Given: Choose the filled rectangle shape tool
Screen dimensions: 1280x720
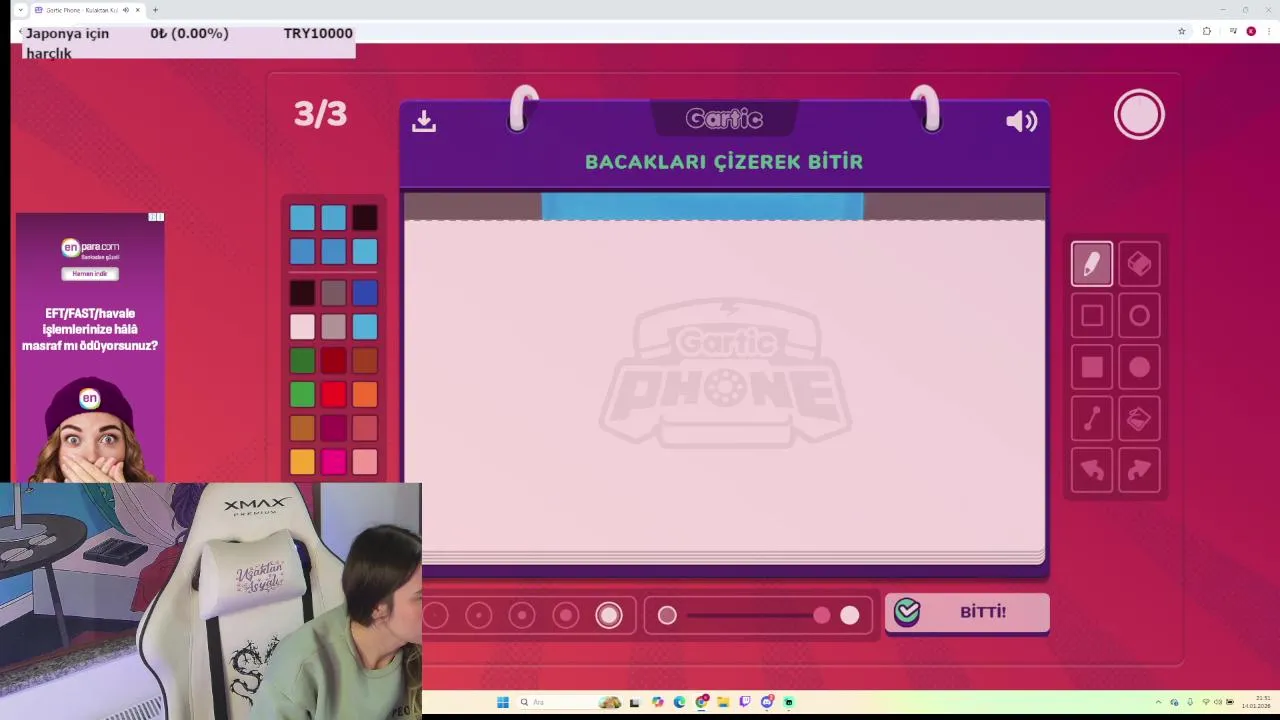Looking at the screenshot, I should pos(1091,367).
